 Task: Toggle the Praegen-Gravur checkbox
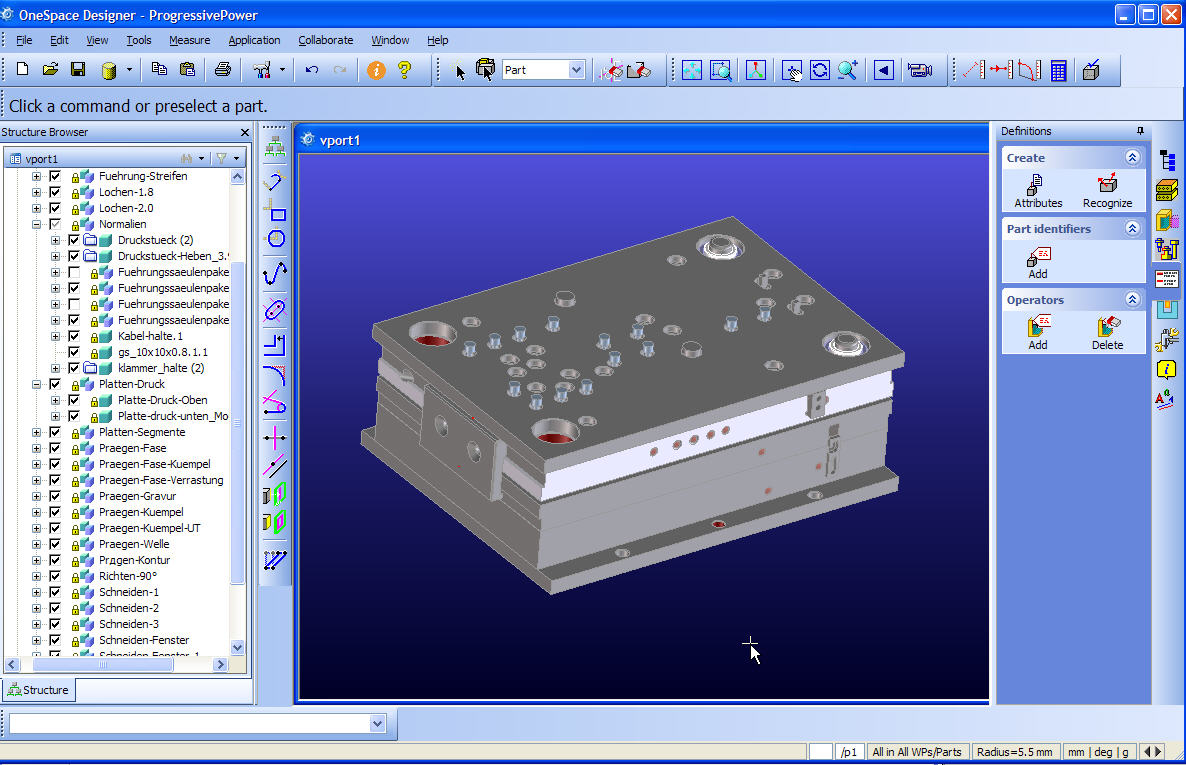[x=55, y=496]
